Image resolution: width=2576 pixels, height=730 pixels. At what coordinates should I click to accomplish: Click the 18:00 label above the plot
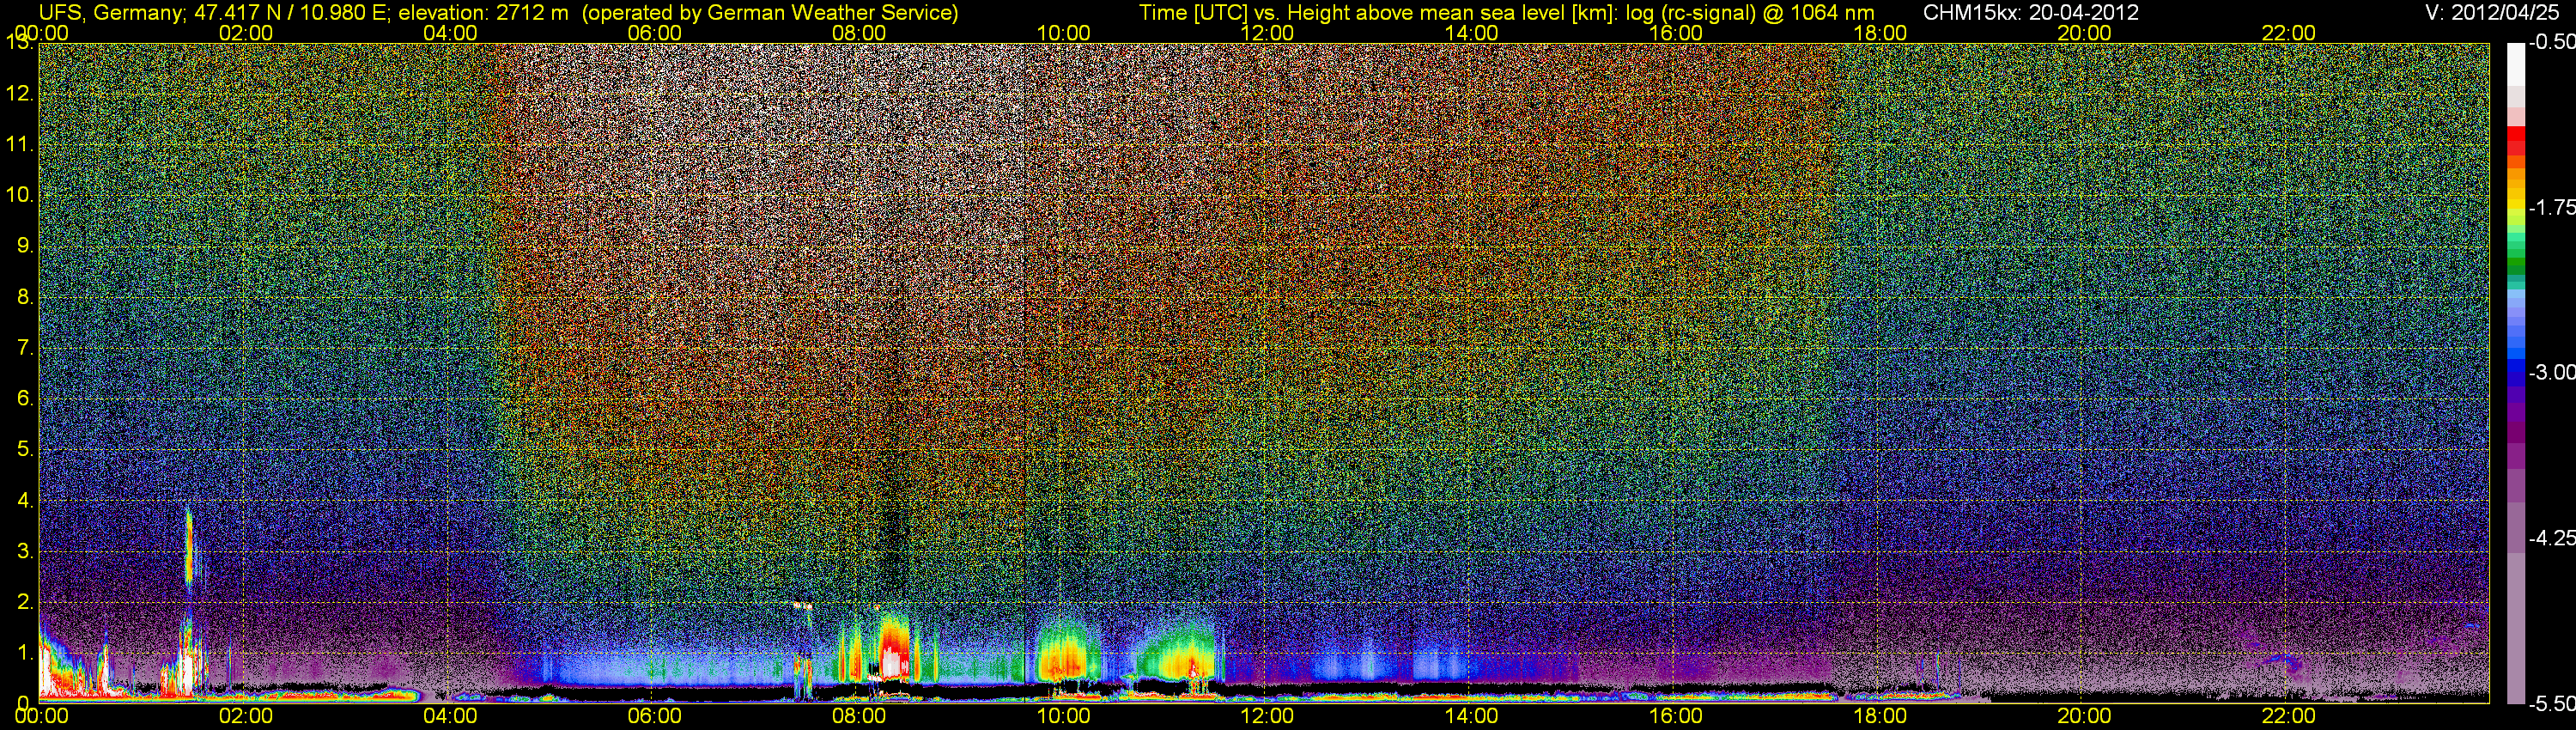click(1880, 33)
